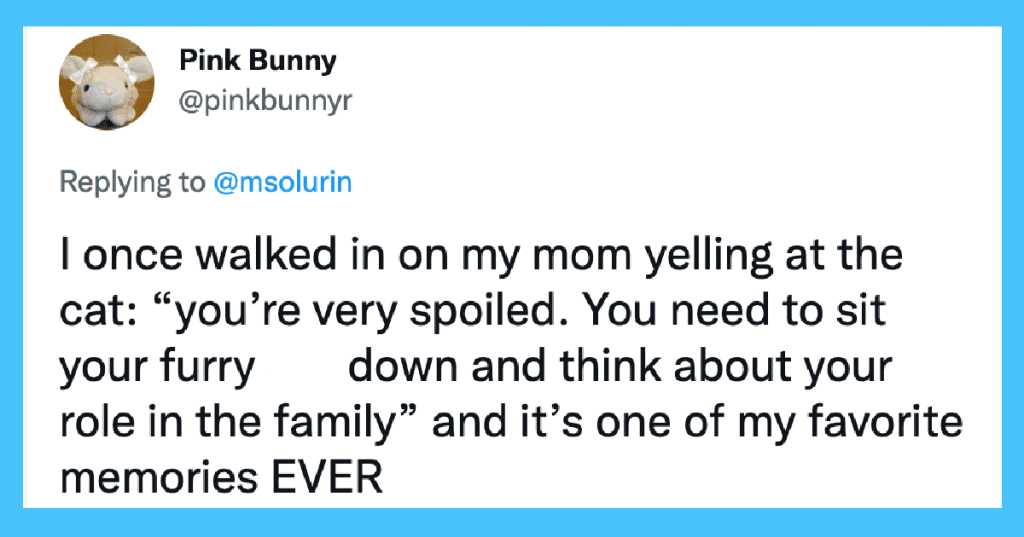Click 'think about your' in the tweet
The width and height of the screenshot is (1024, 537).
(x=726, y=367)
